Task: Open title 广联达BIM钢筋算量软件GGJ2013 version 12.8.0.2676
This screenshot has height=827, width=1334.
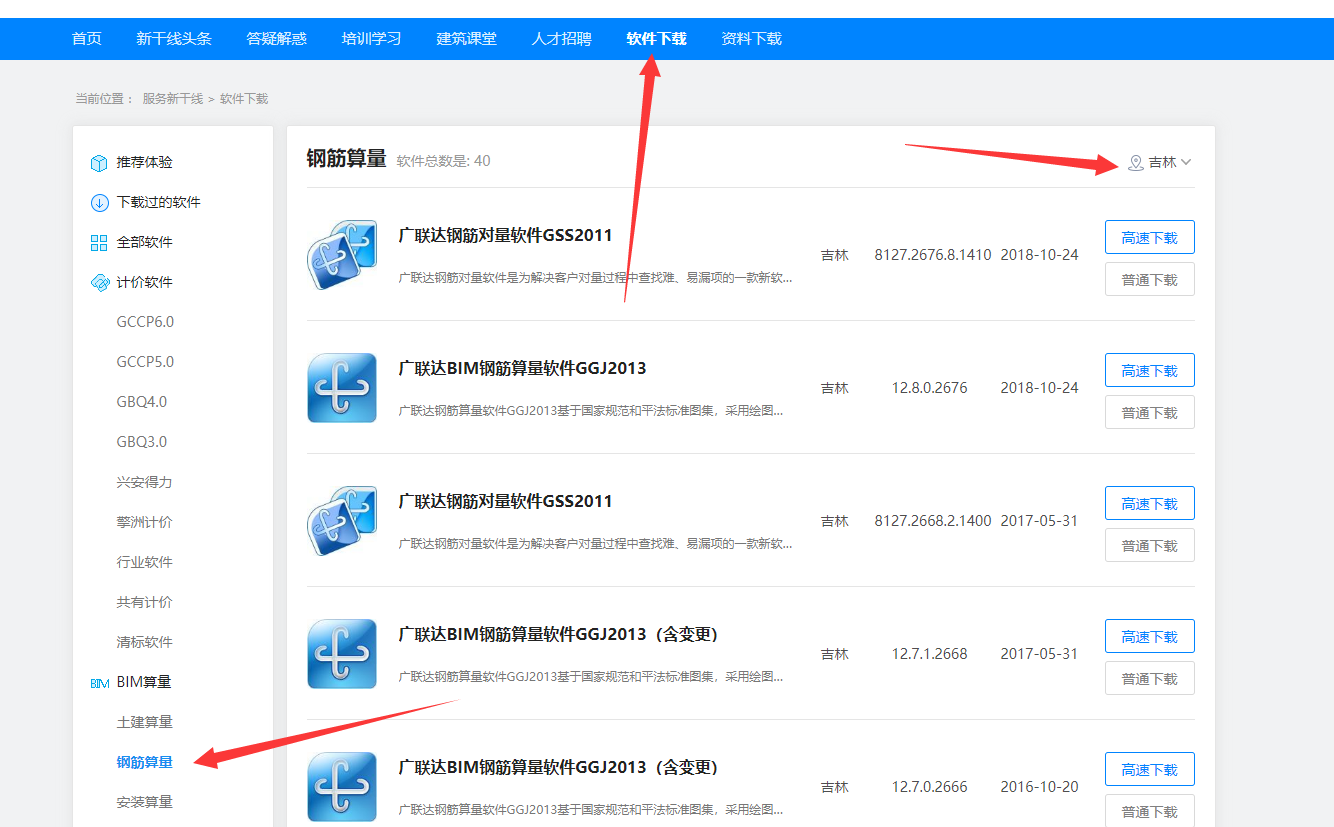Action: pyautogui.click(x=522, y=369)
